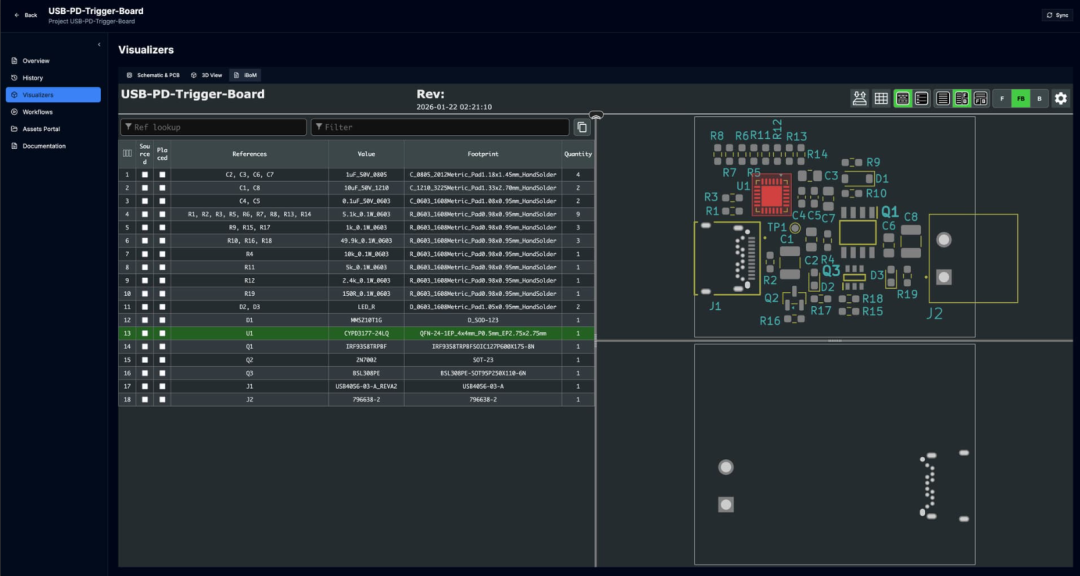Focus the Filter input field
The height and width of the screenshot is (576, 1080).
coord(440,127)
